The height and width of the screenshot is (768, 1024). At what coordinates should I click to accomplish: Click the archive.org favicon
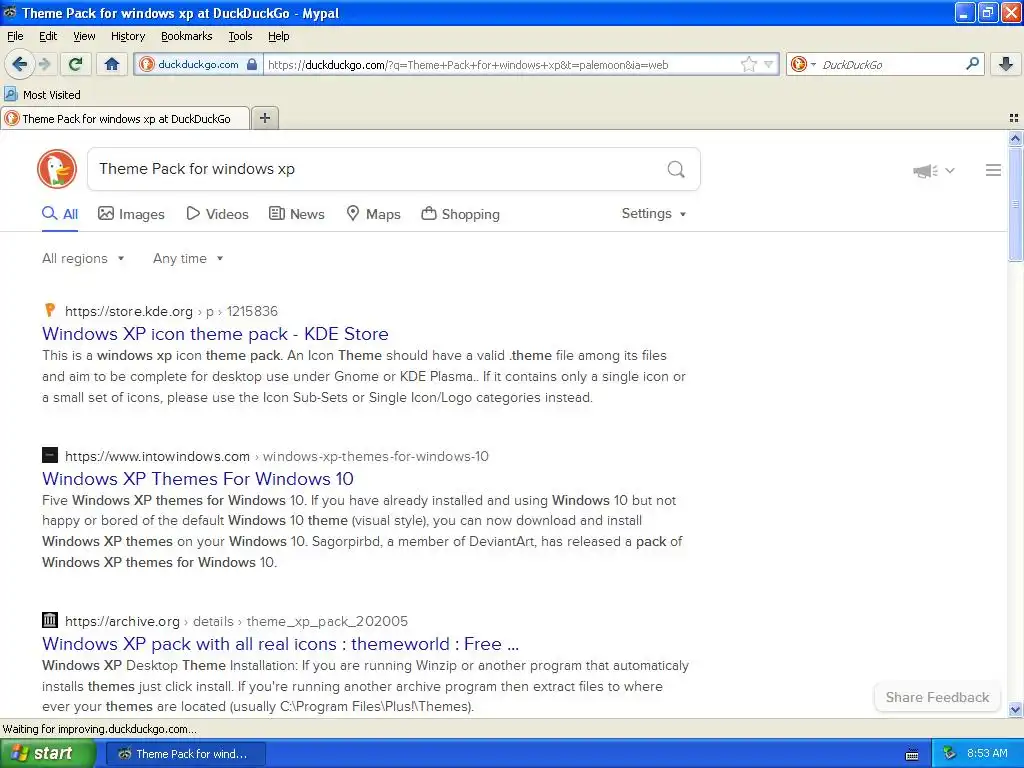click(50, 620)
